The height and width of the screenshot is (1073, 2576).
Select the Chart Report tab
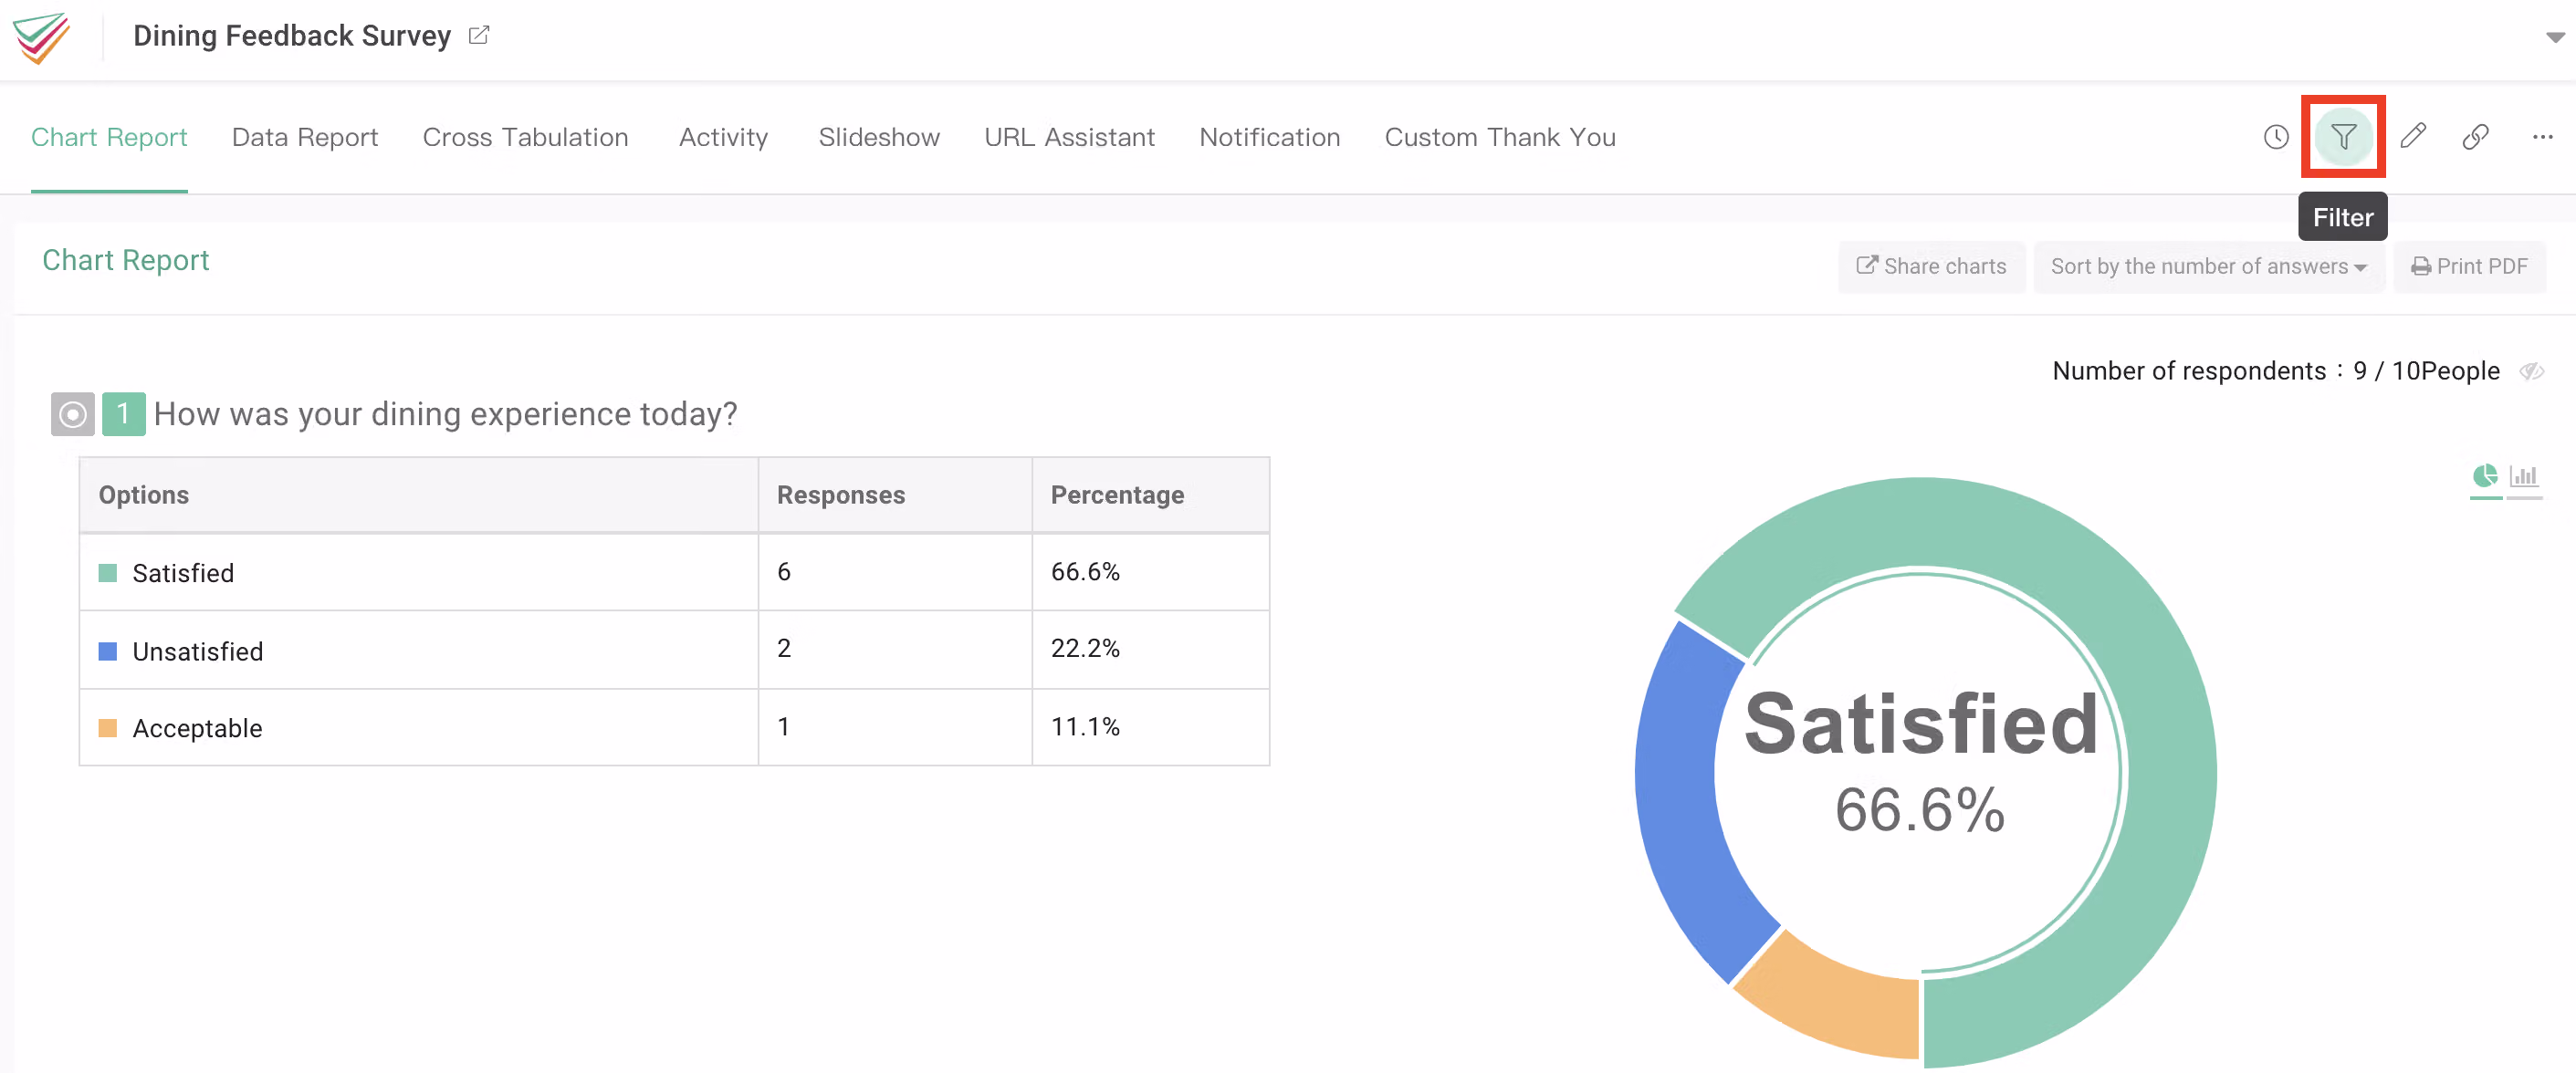pyautogui.click(x=109, y=137)
